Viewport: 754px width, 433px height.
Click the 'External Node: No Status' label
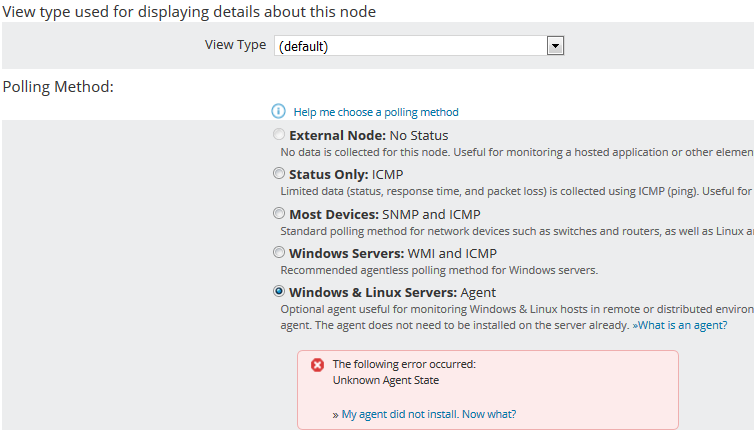coord(368,135)
